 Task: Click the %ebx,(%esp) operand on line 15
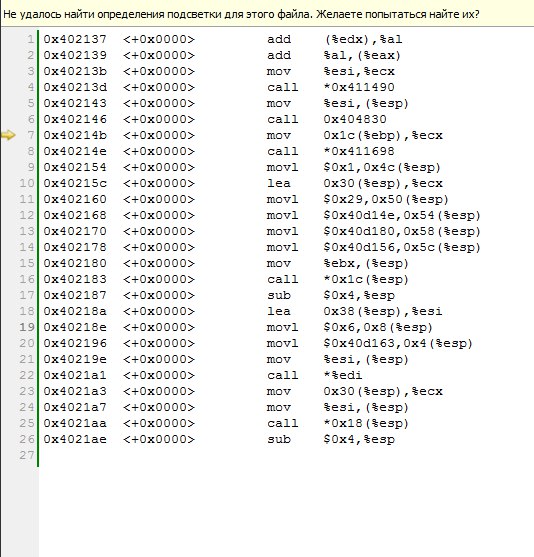tap(366, 263)
